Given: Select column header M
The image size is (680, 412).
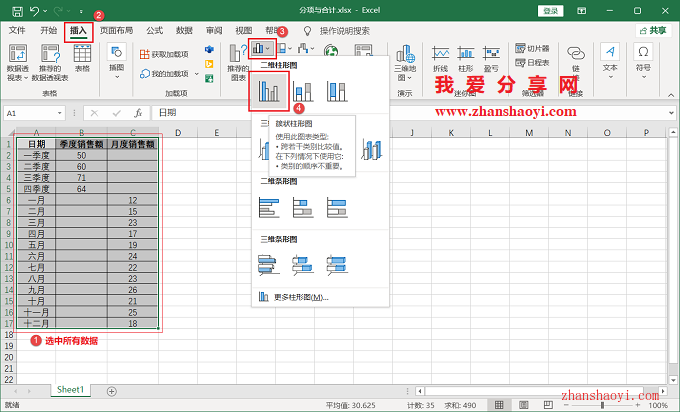Looking at the screenshot, I should pos(529,133).
